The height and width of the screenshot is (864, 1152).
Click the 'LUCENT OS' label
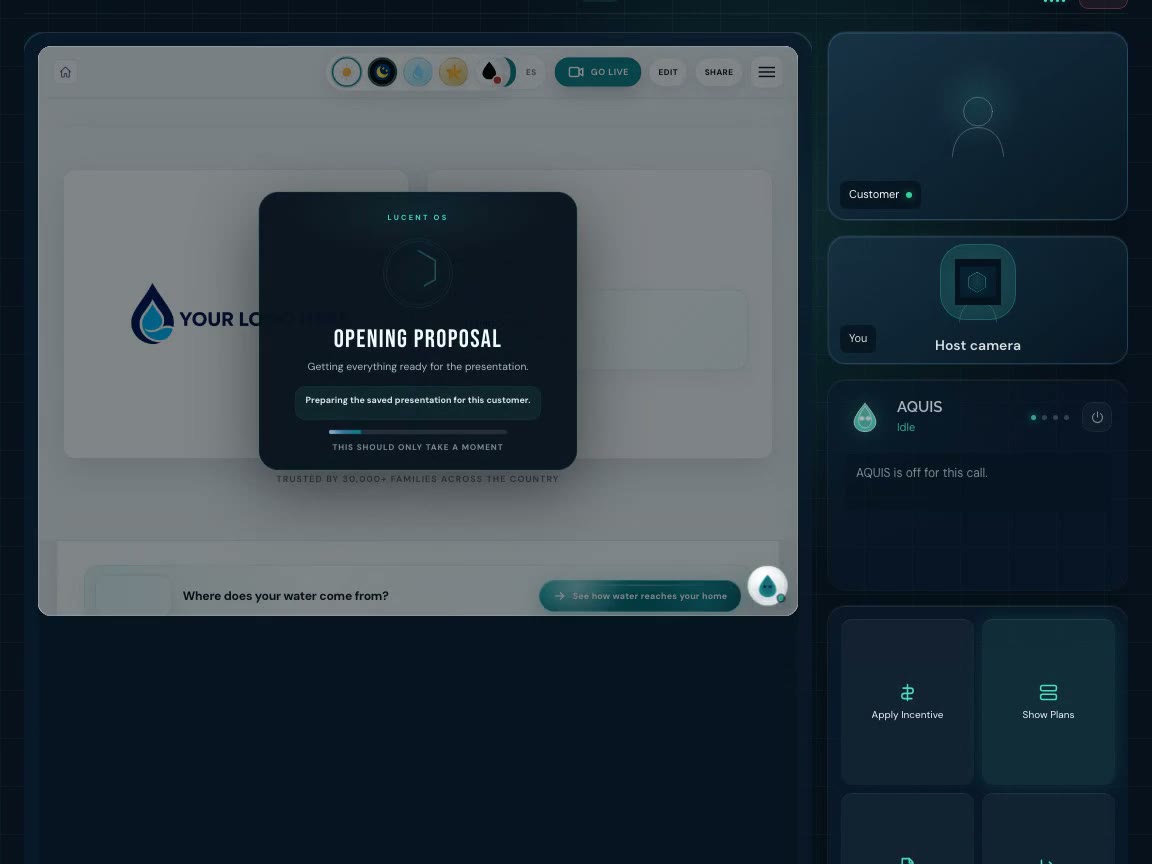417,217
